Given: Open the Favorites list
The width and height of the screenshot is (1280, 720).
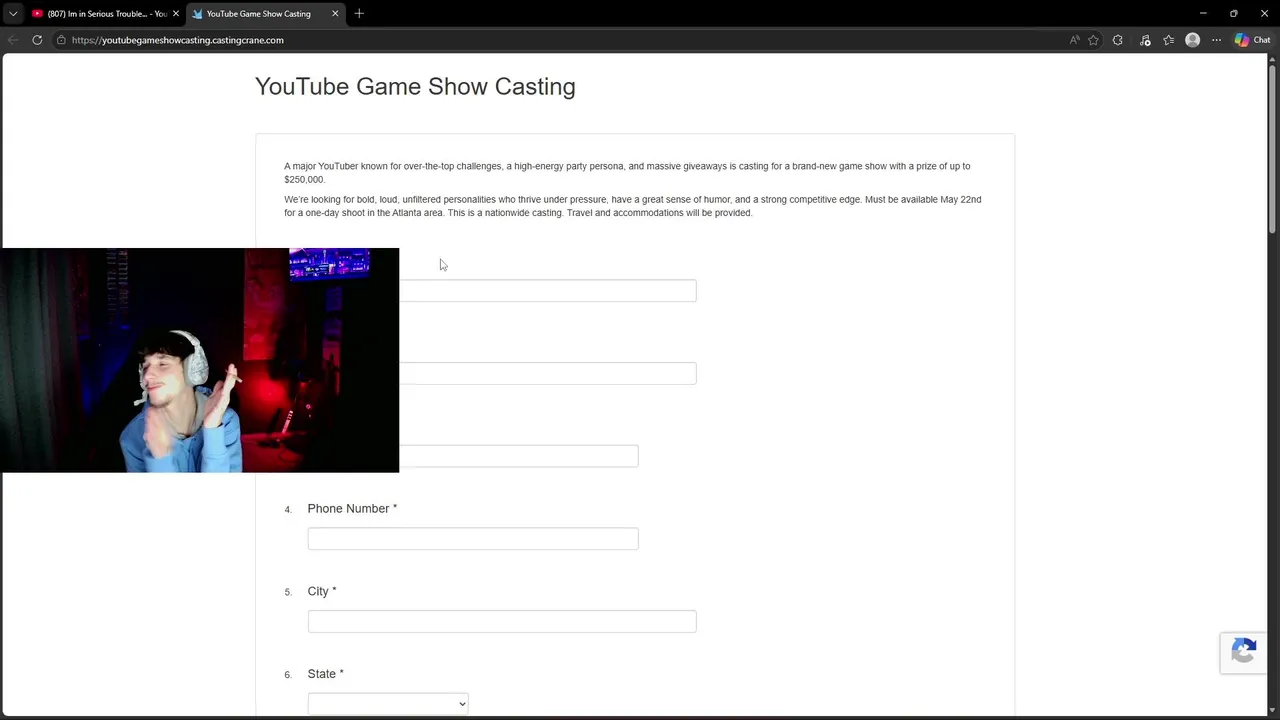Looking at the screenshot, I should coord(1168,40).
